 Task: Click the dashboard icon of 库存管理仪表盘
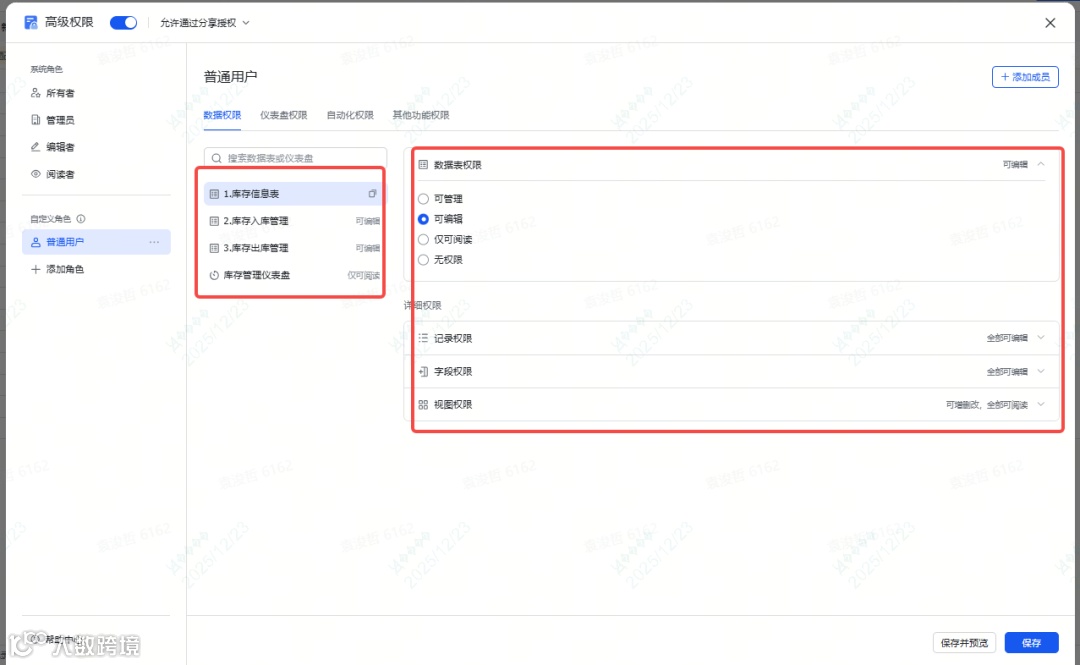click(x=214, y=275)
